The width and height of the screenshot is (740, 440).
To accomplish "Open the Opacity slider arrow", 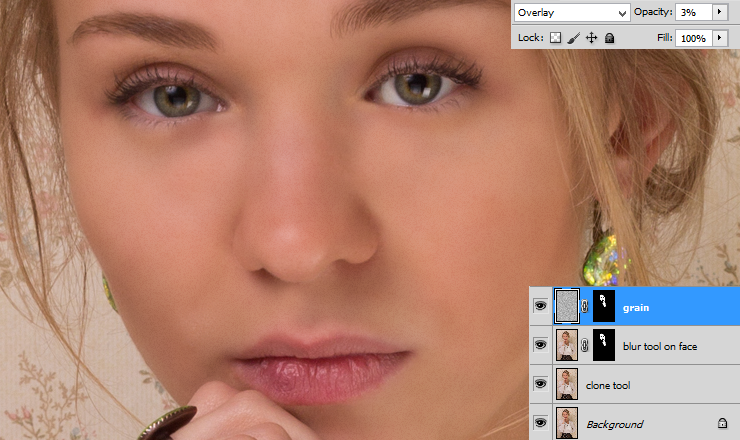I will coord(719,12).
